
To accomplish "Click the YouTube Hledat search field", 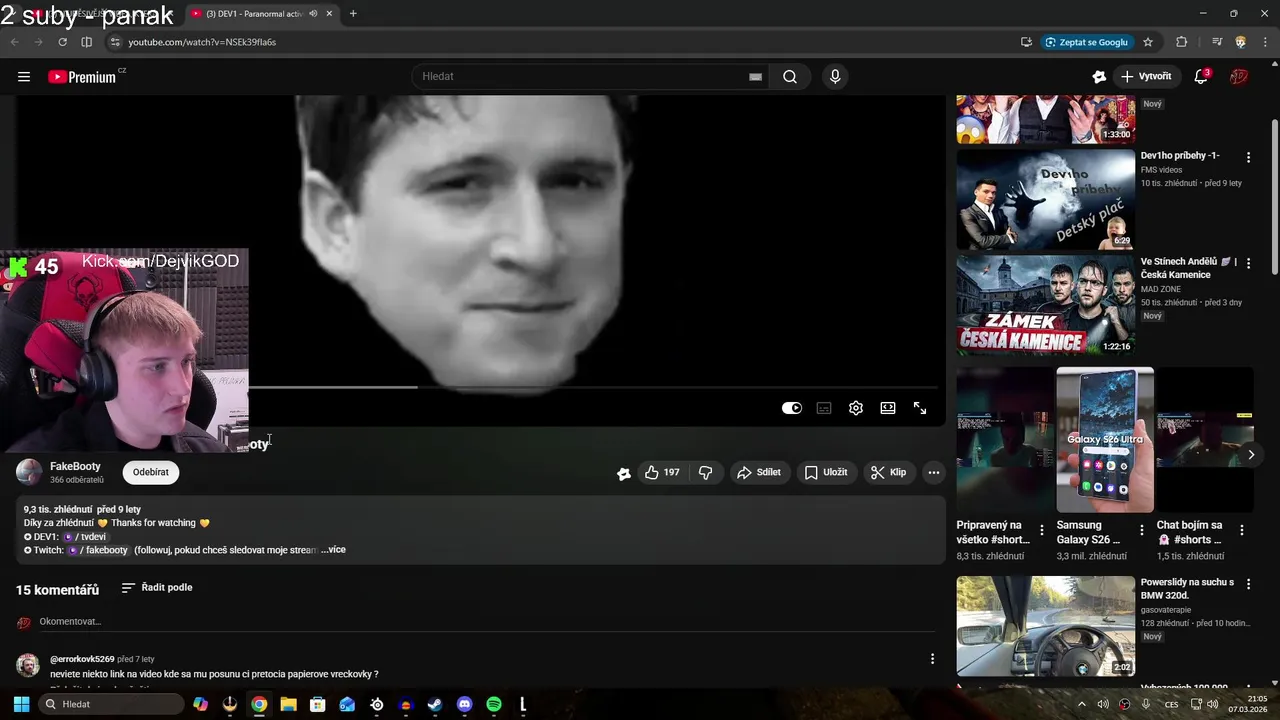I will click(x=582, y=77).
